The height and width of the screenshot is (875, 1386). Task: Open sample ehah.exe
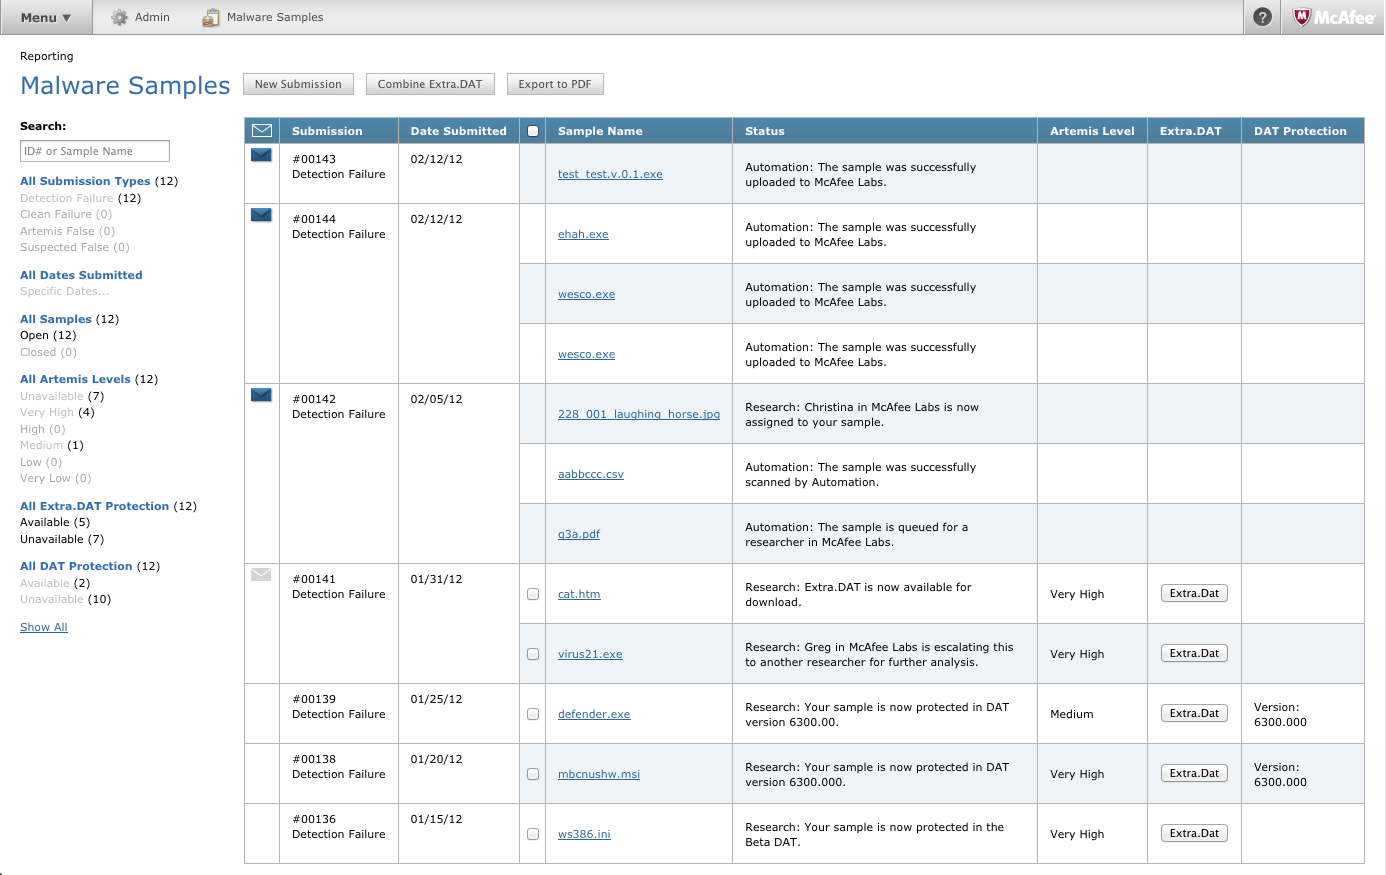pyautogui.click(x=583, y=234)
